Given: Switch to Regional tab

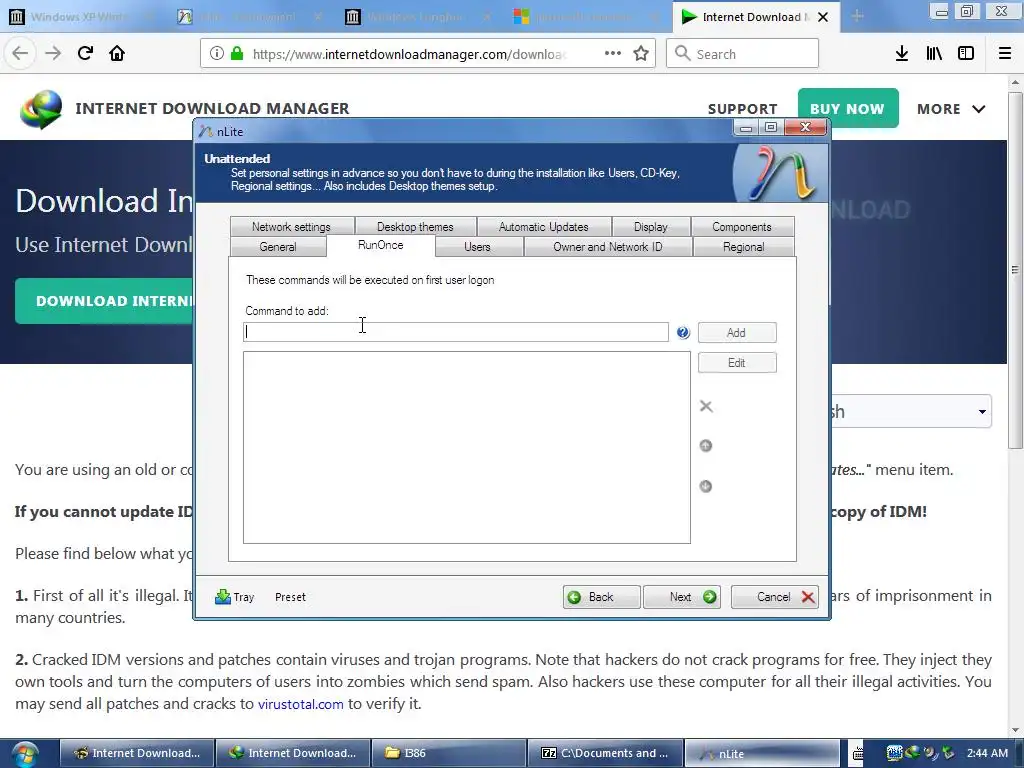Looking at the screenshot, I should (x=743, y=247).
